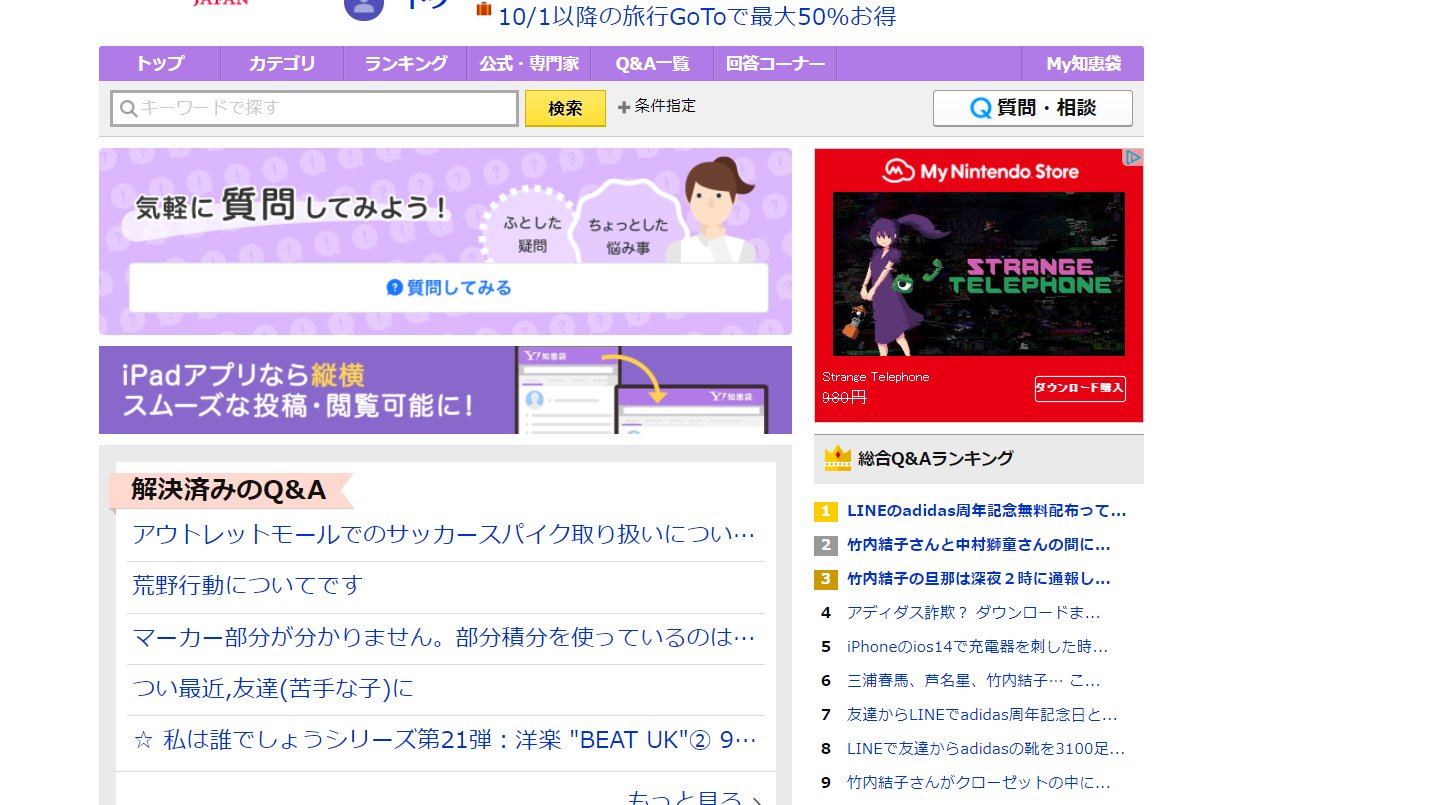Click the gold number 1 rank badge
The width and height of the screenshot is (1431, 805).
coord(825,512)
